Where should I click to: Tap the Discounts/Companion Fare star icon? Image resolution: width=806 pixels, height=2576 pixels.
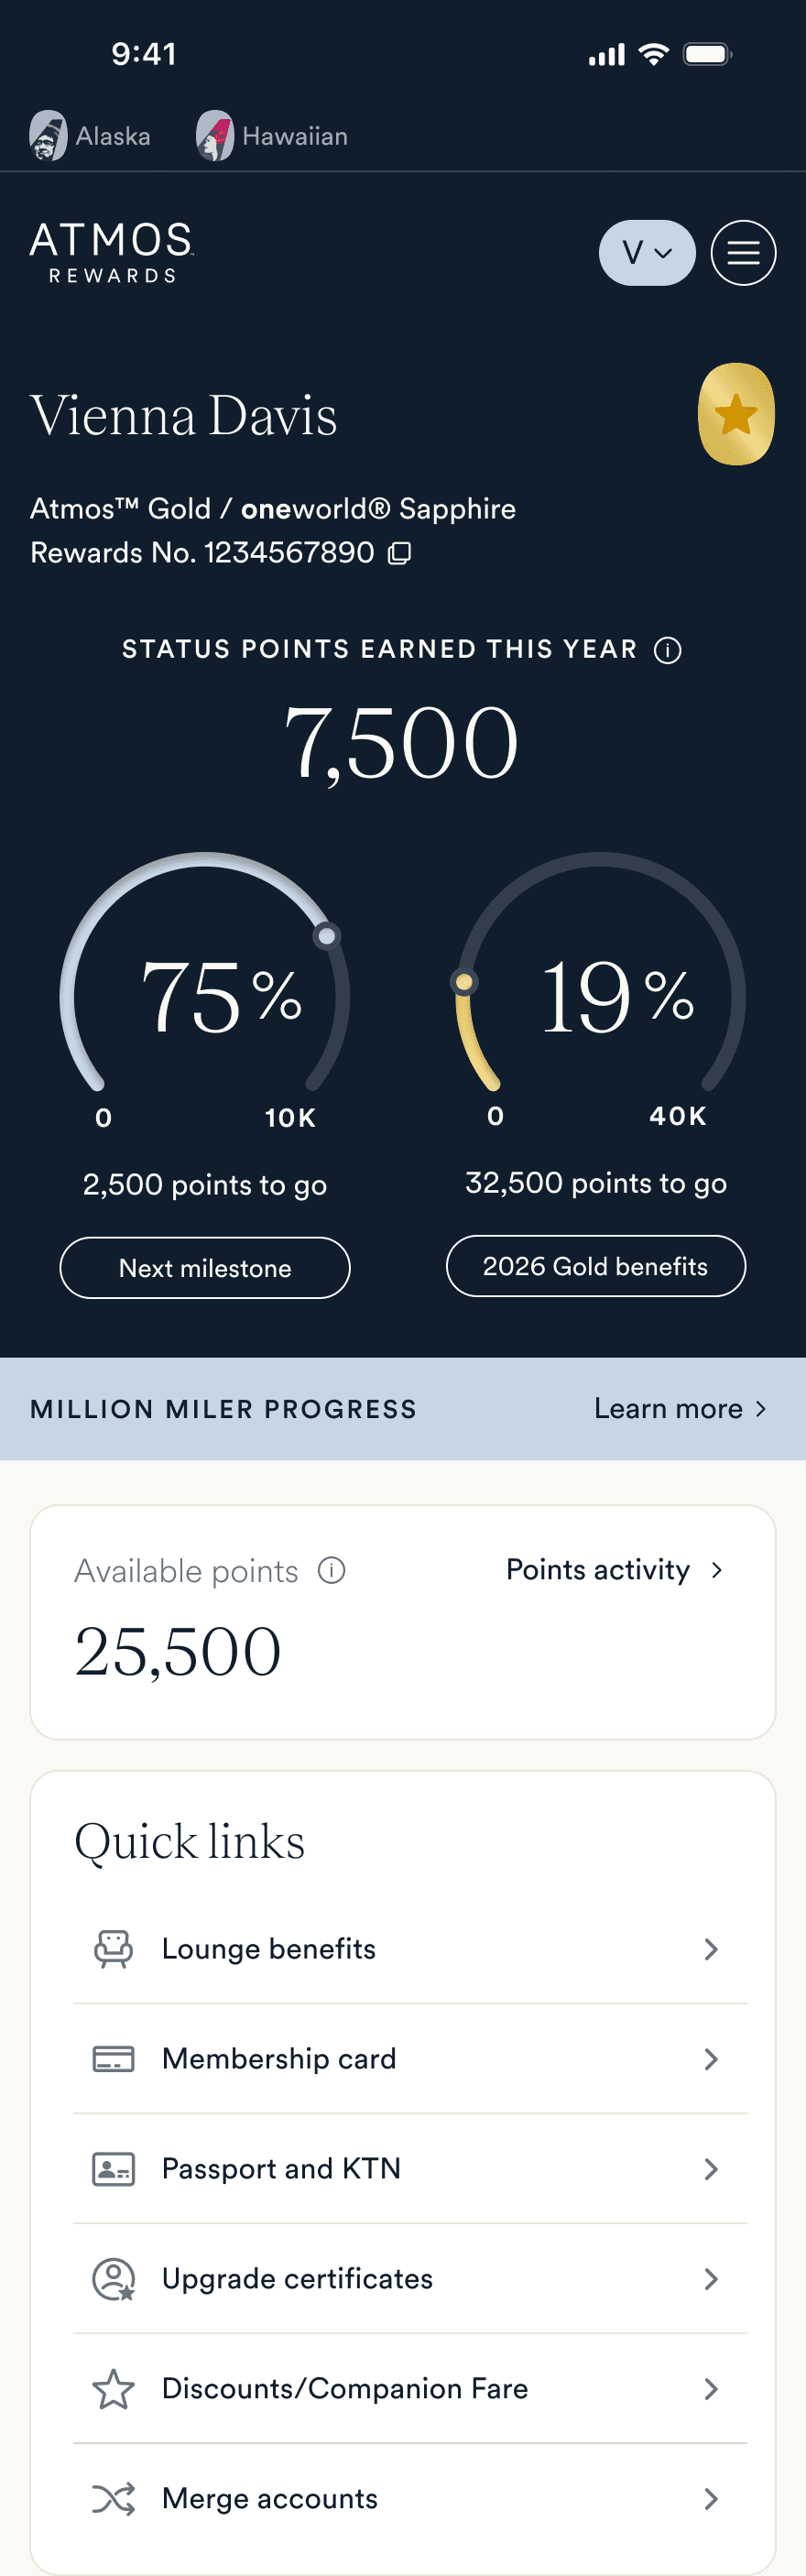[113, 2389]
